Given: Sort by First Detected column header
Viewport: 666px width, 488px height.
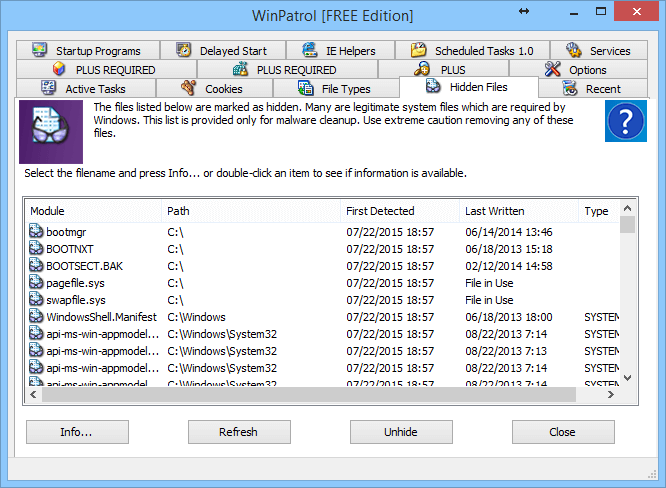Looking at the screenshot, I should (400, 211).
